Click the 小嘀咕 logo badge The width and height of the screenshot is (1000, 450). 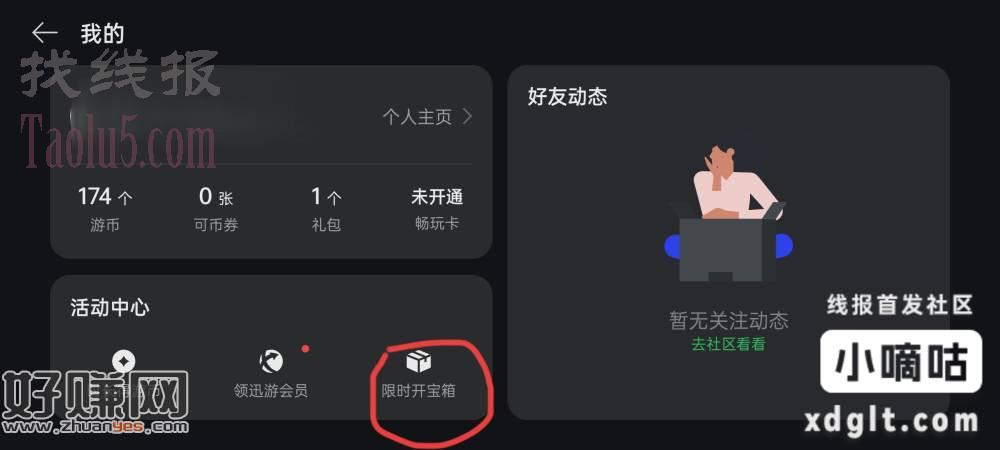coord(901,361)
